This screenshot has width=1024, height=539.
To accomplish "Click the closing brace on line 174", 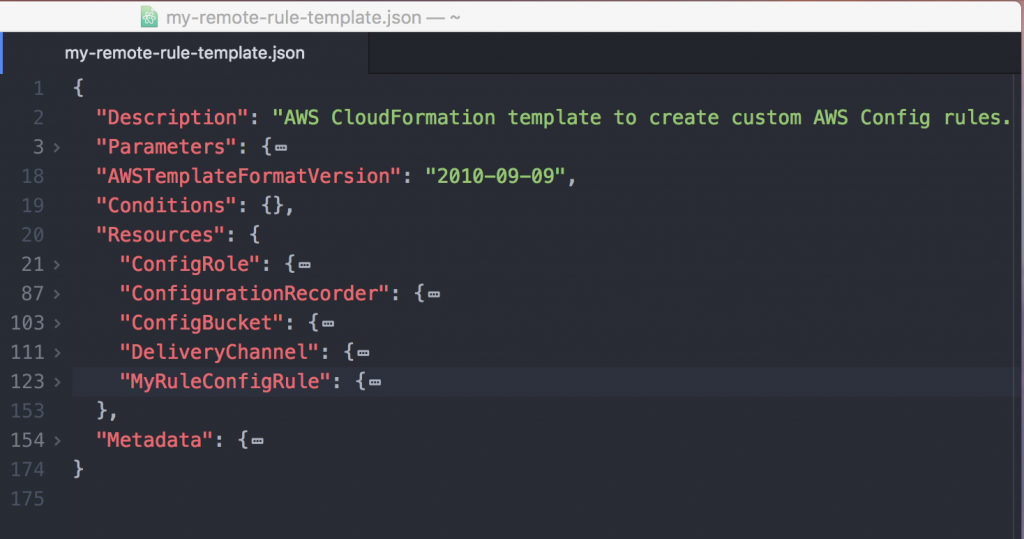I will [78, 469].
